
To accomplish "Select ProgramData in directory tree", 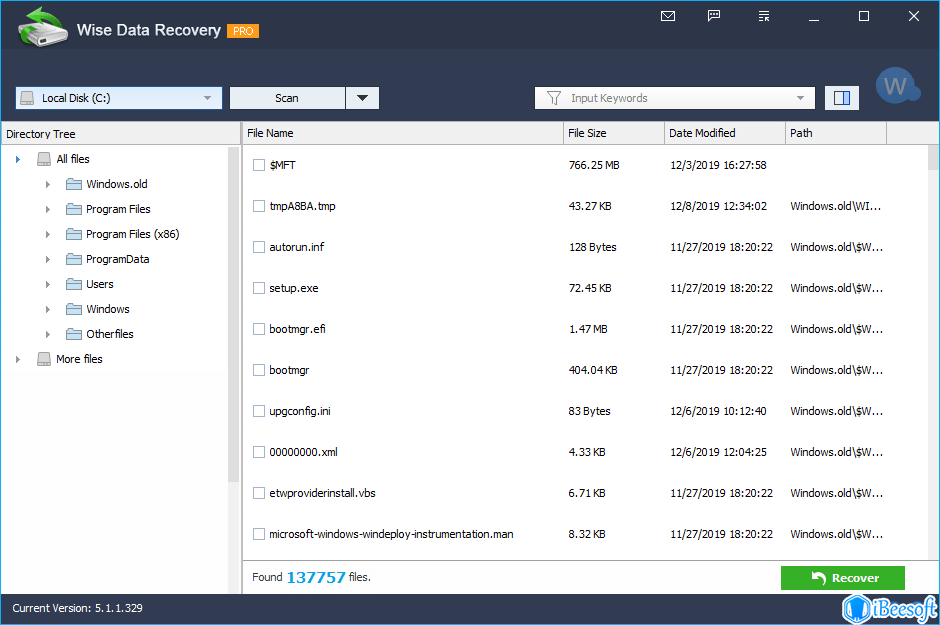I will (x=118, y=259).
